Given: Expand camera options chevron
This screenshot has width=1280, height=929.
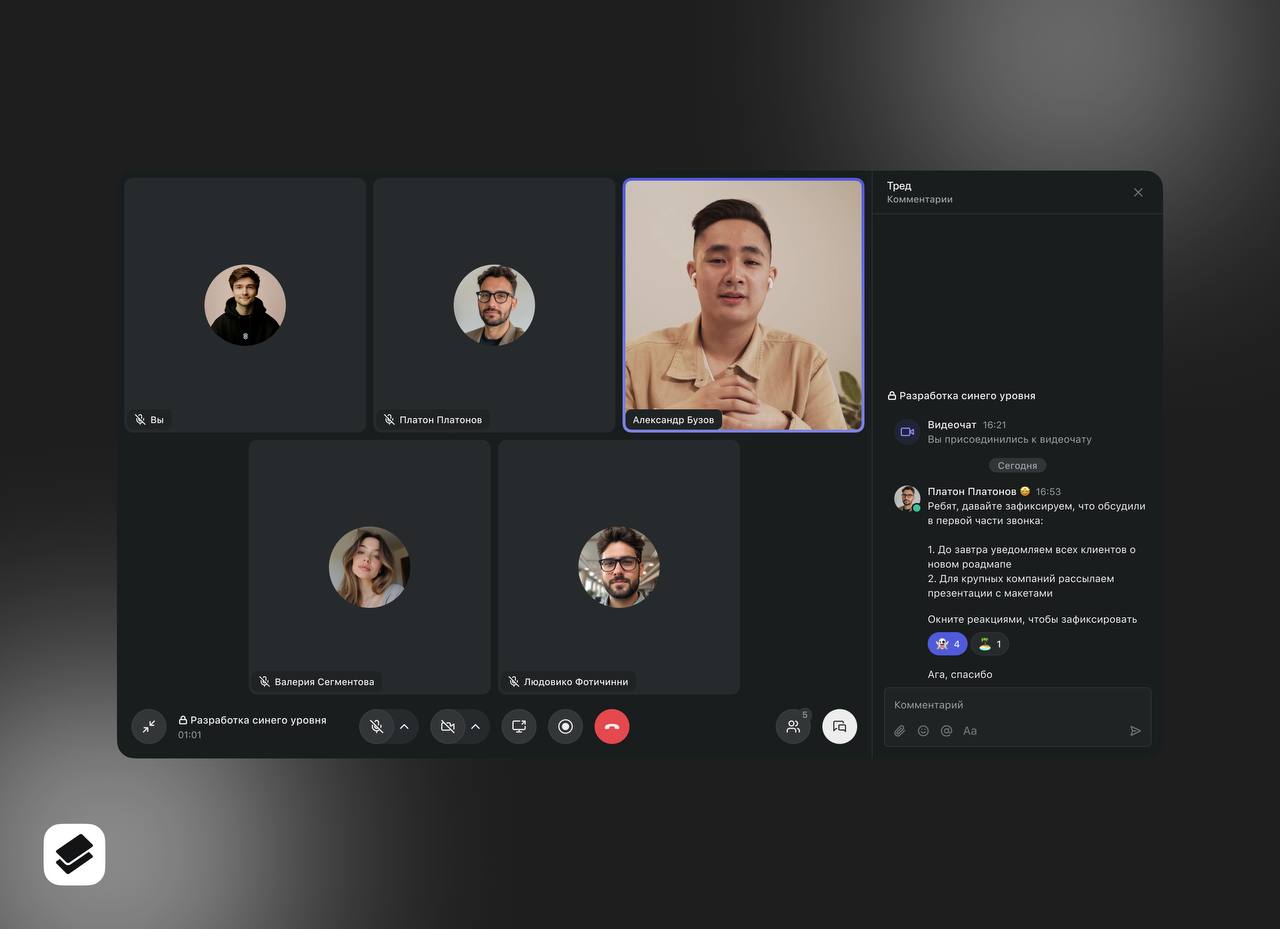Looking at the screenshot, I should coord(475,726).
